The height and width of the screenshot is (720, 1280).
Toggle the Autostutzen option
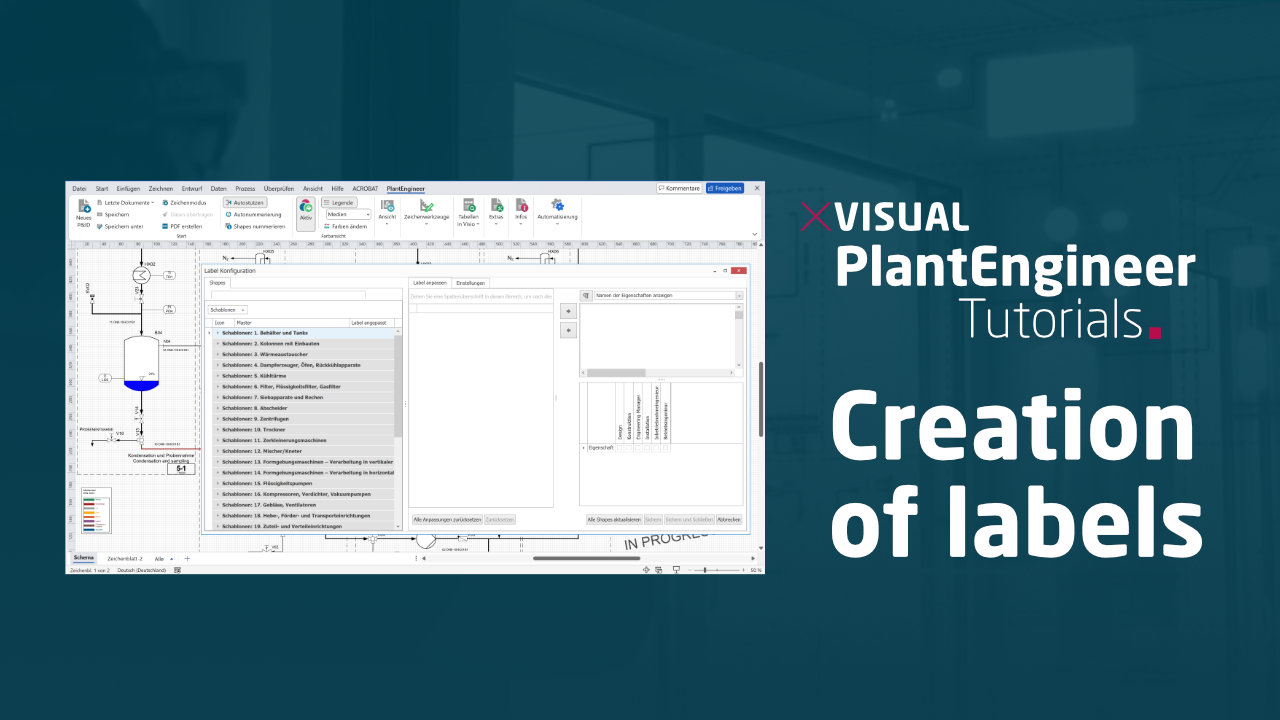[244, 202]
